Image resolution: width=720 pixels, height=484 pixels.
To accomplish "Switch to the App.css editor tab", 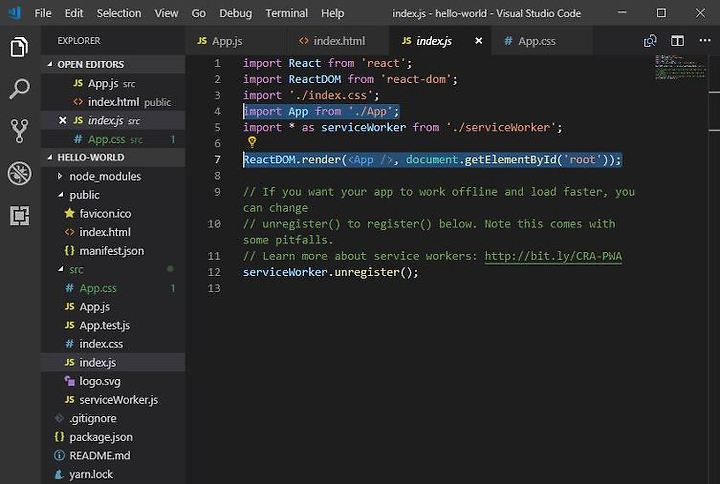I will pos(542,41).
